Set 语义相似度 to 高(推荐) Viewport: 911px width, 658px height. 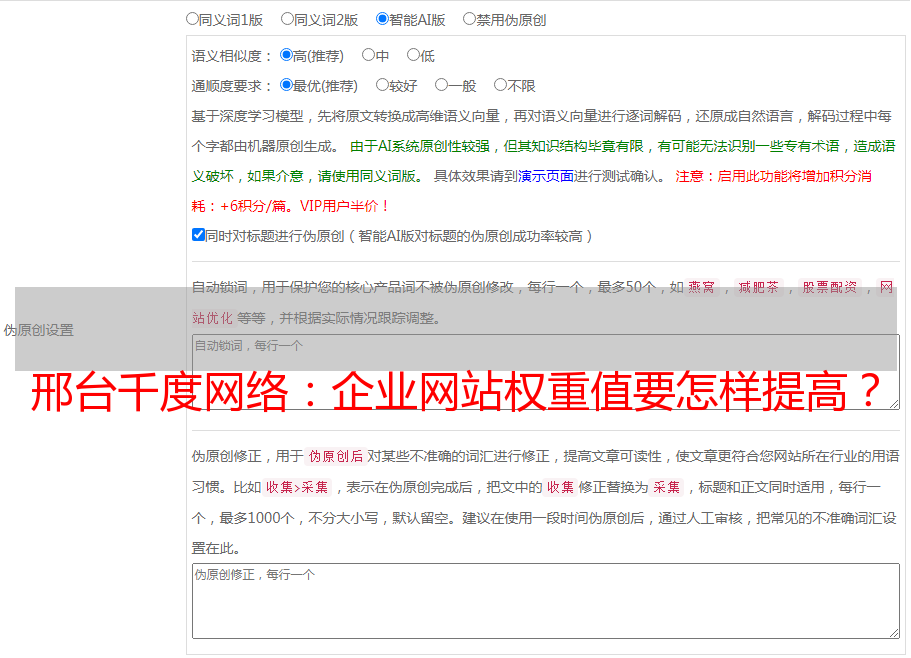pos(287,55)
